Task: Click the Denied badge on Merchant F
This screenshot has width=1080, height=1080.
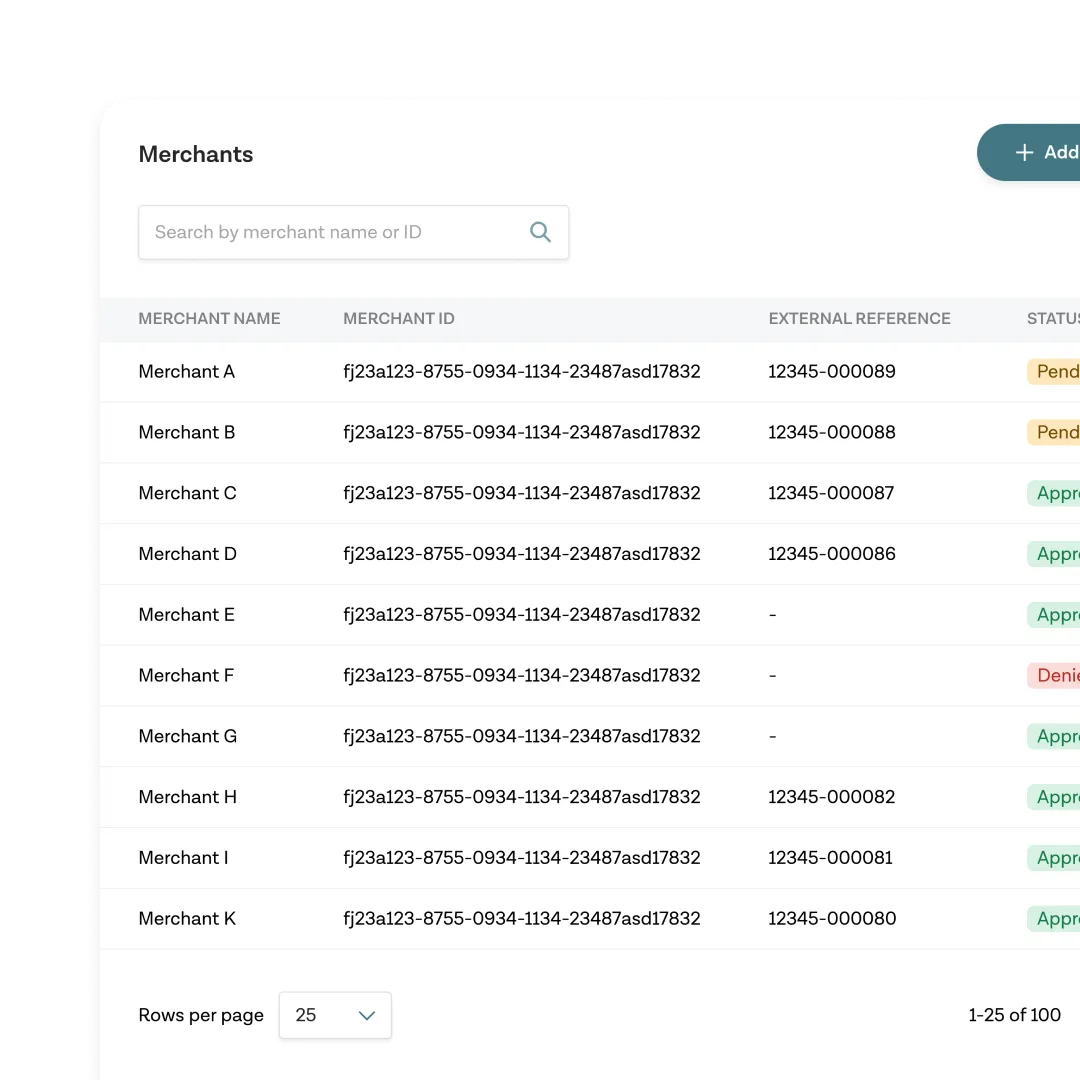Action: [x=1054, y=676]
